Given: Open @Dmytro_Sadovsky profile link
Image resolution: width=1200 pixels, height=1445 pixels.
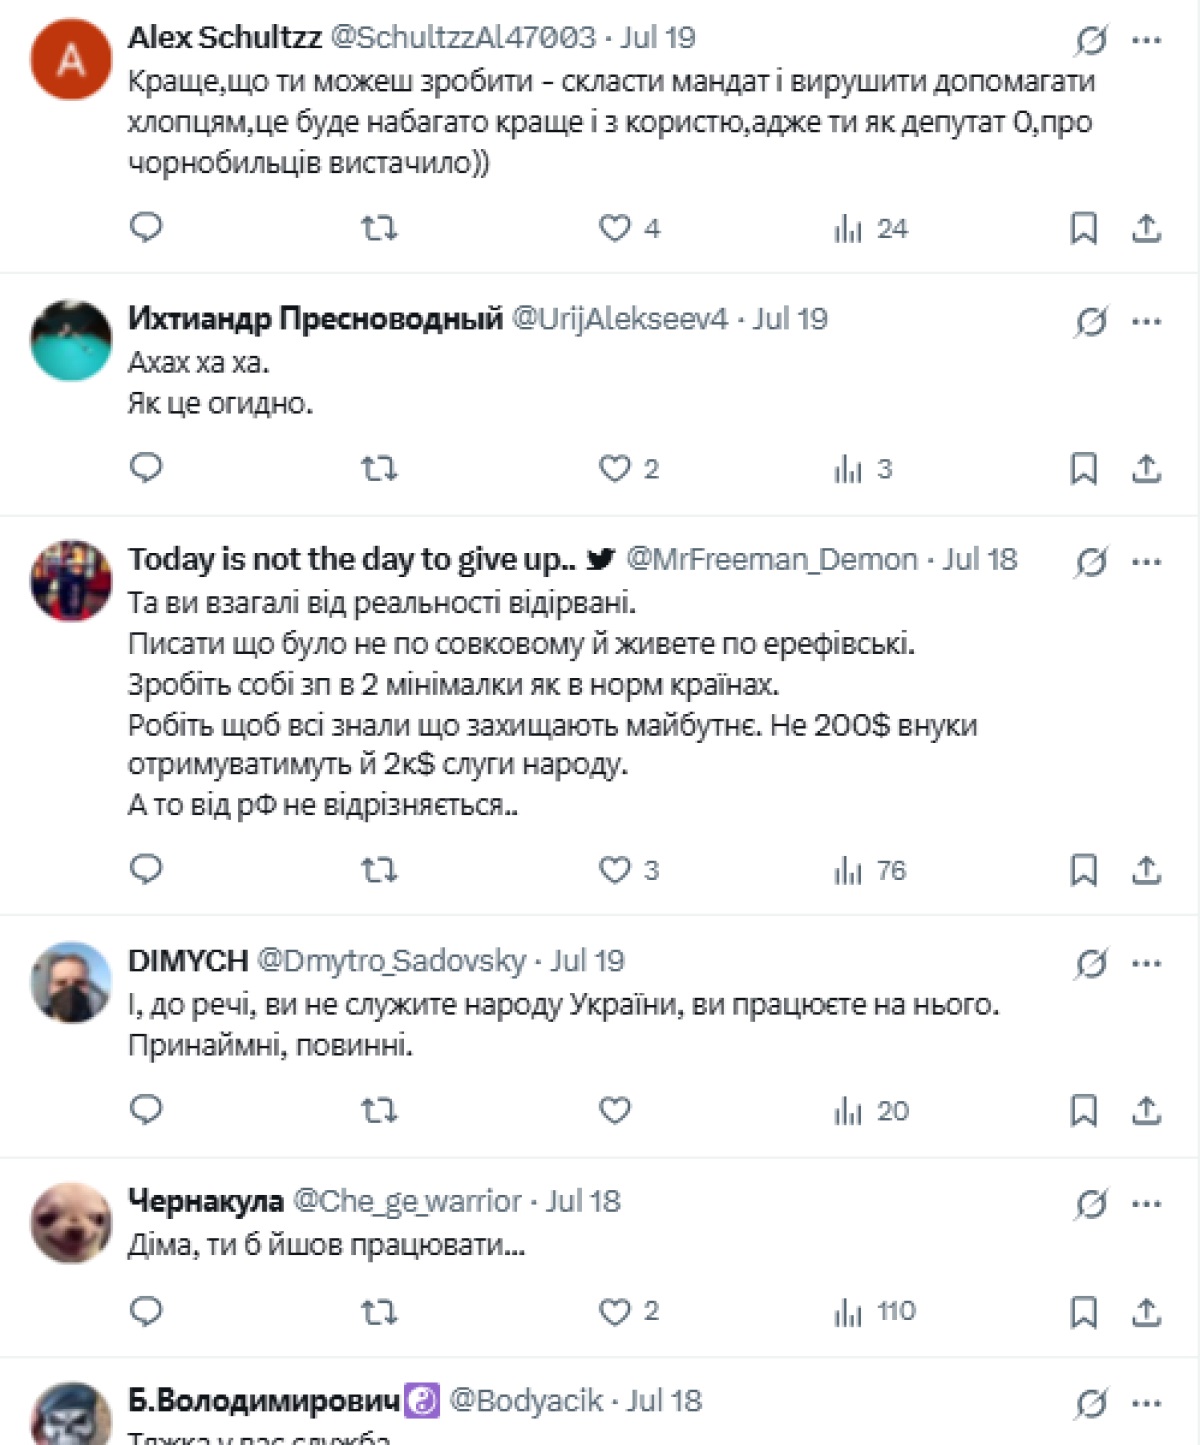Looking at the screenshot, I should tap(391, 961).
